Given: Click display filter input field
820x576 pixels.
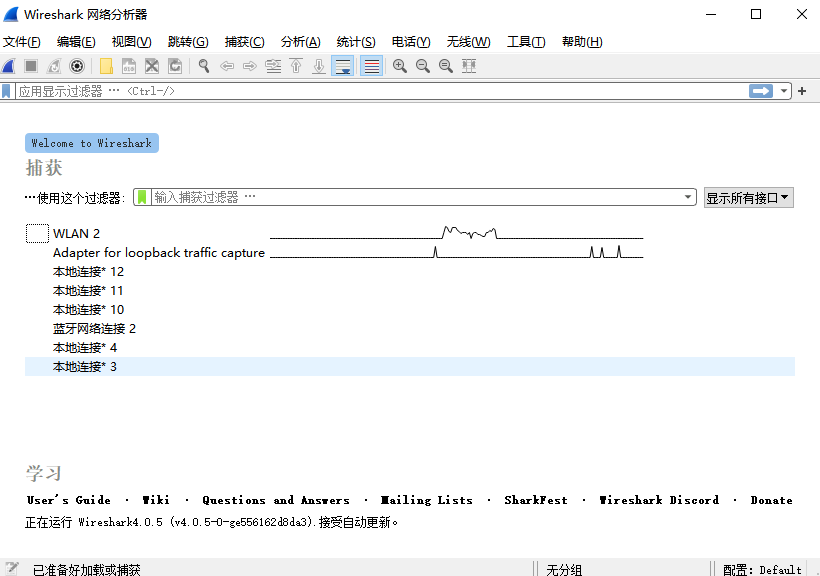Looking at the screenshot, I should tap(382, 91).
